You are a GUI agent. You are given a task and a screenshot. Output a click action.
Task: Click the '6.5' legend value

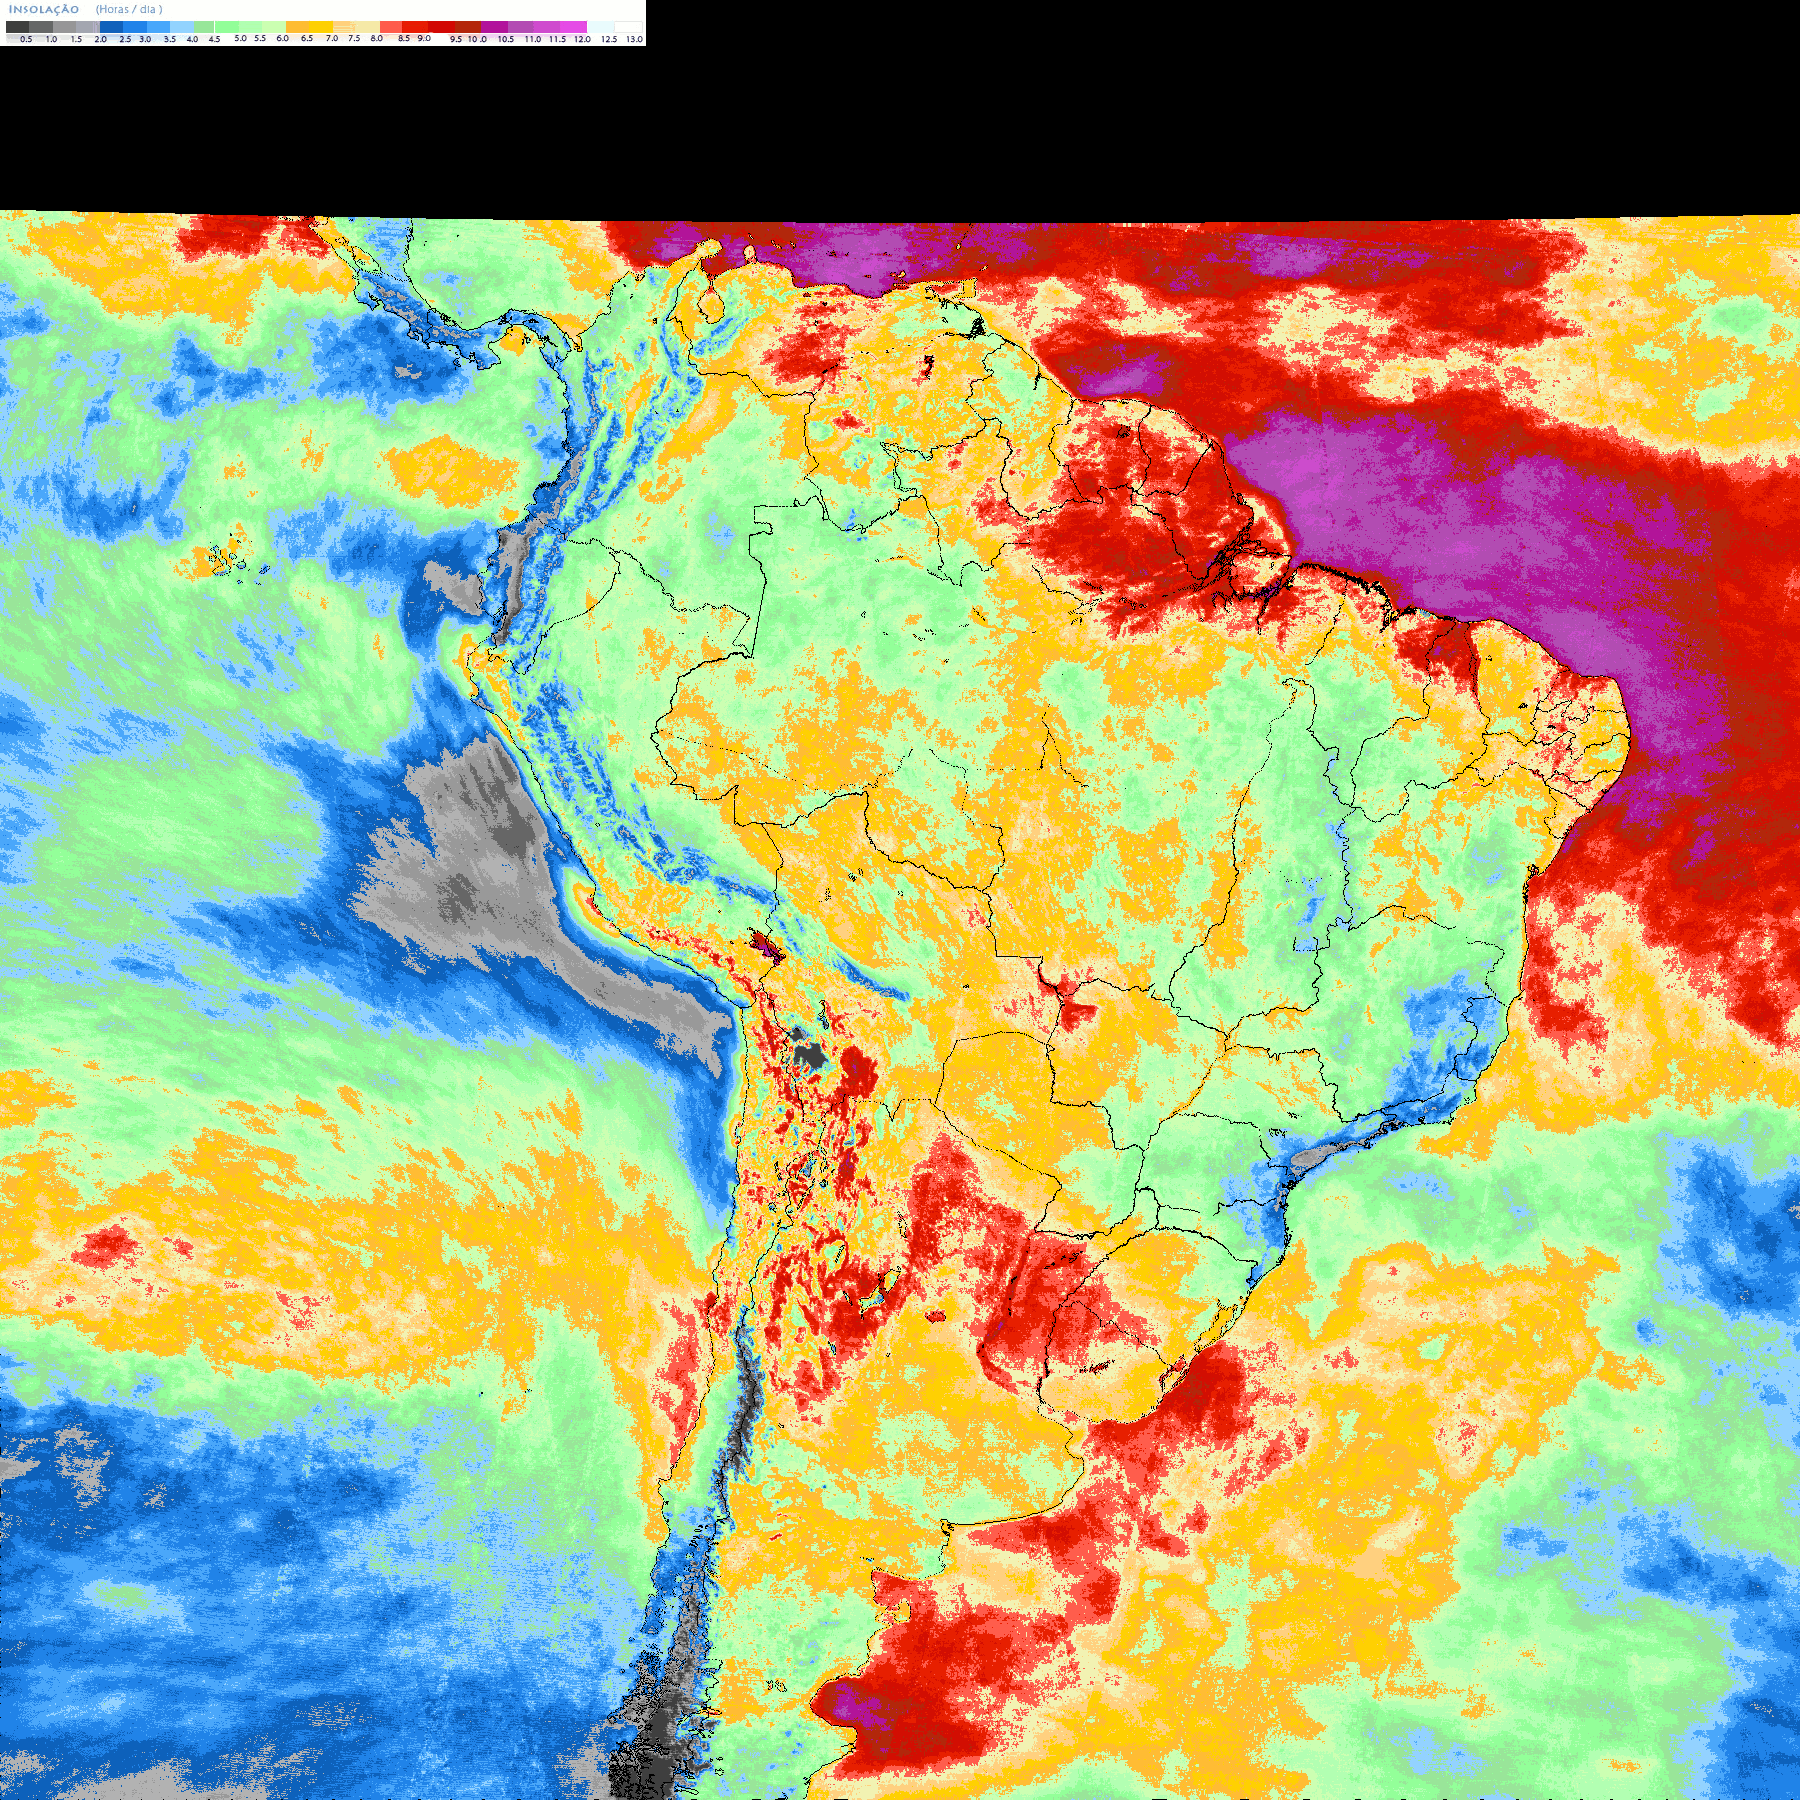(307, 38)
